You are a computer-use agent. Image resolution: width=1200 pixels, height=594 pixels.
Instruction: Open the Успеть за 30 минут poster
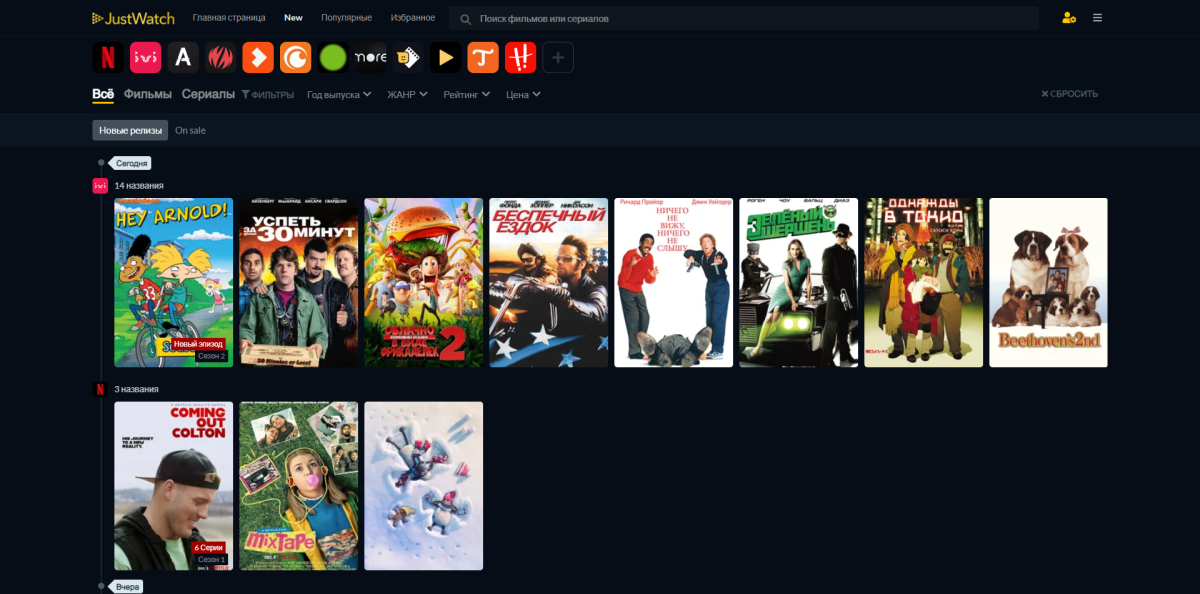pos(299,283)
